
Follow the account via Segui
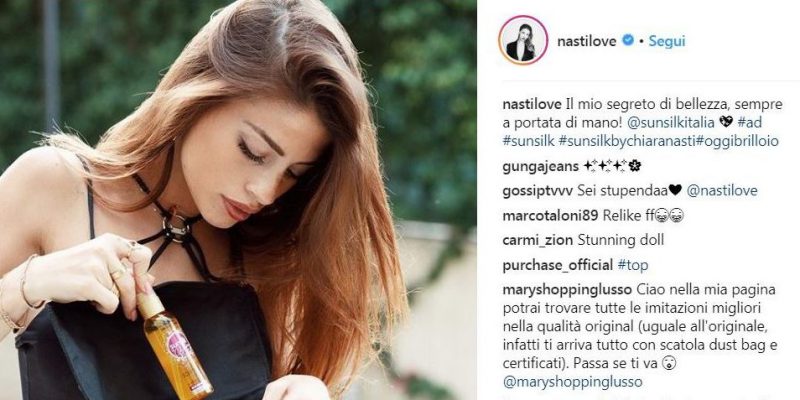(x=667, y=41)
